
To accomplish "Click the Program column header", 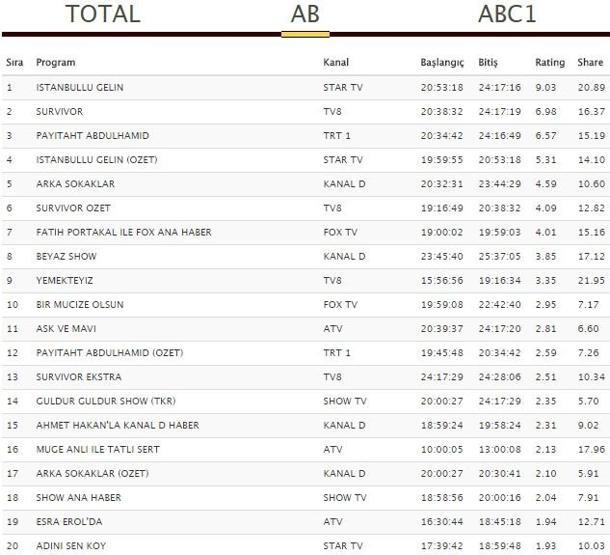I will pos(56,63).
